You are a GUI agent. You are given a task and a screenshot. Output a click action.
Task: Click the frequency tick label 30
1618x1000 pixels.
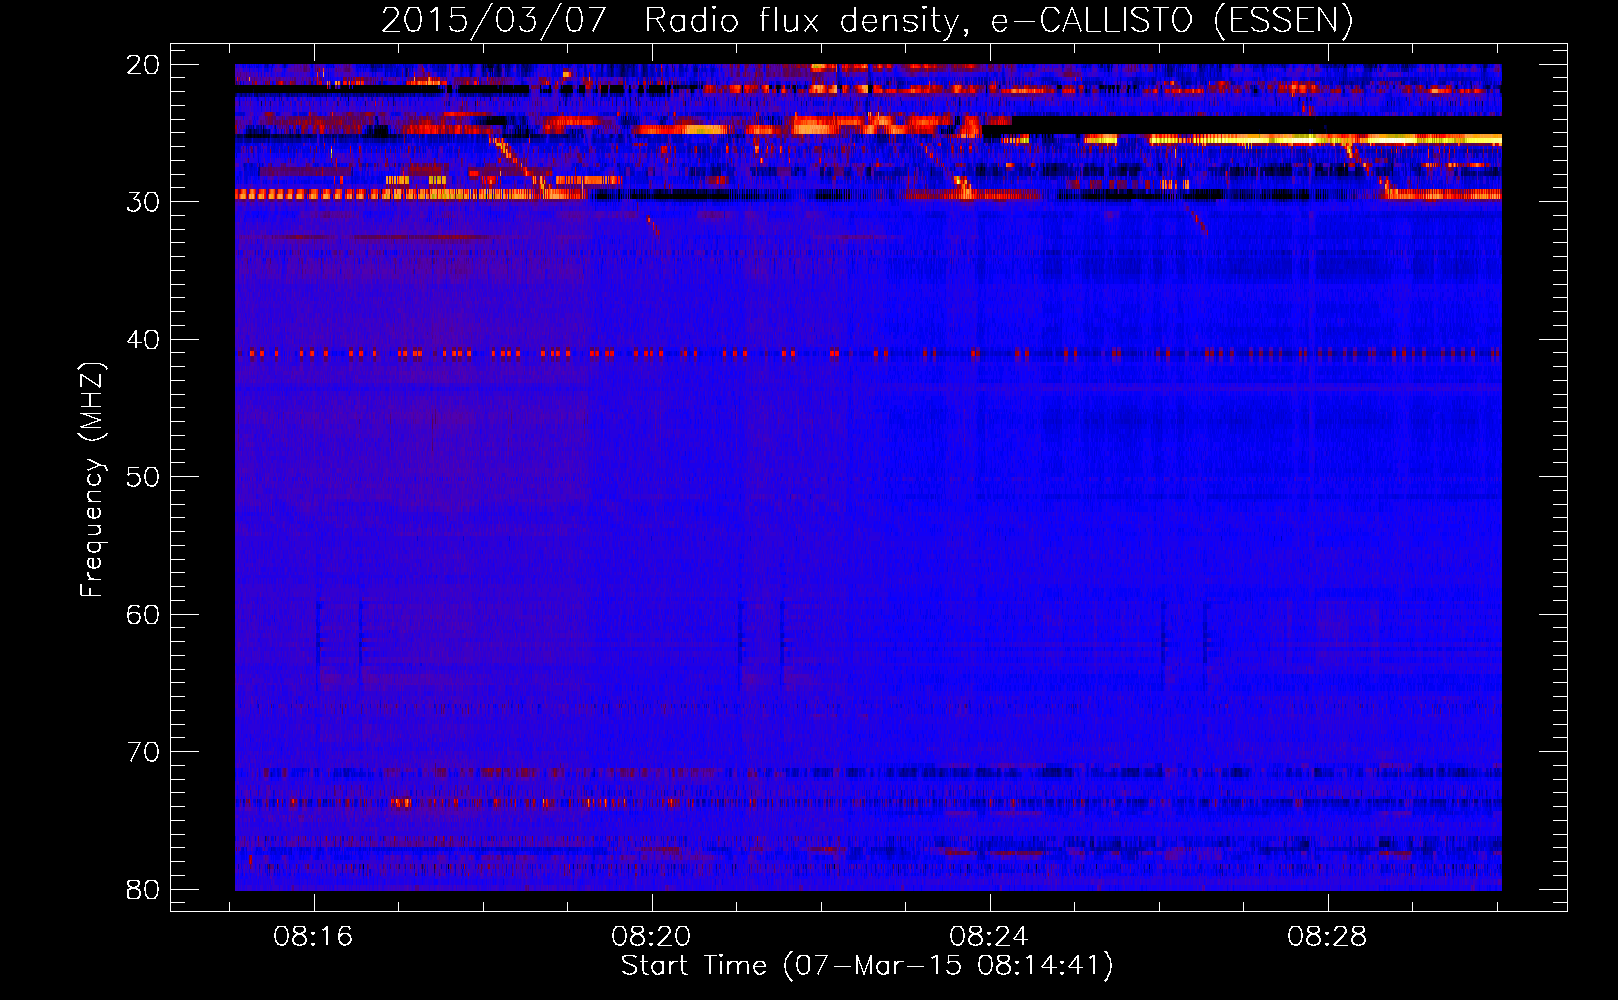tap(143, 202)
